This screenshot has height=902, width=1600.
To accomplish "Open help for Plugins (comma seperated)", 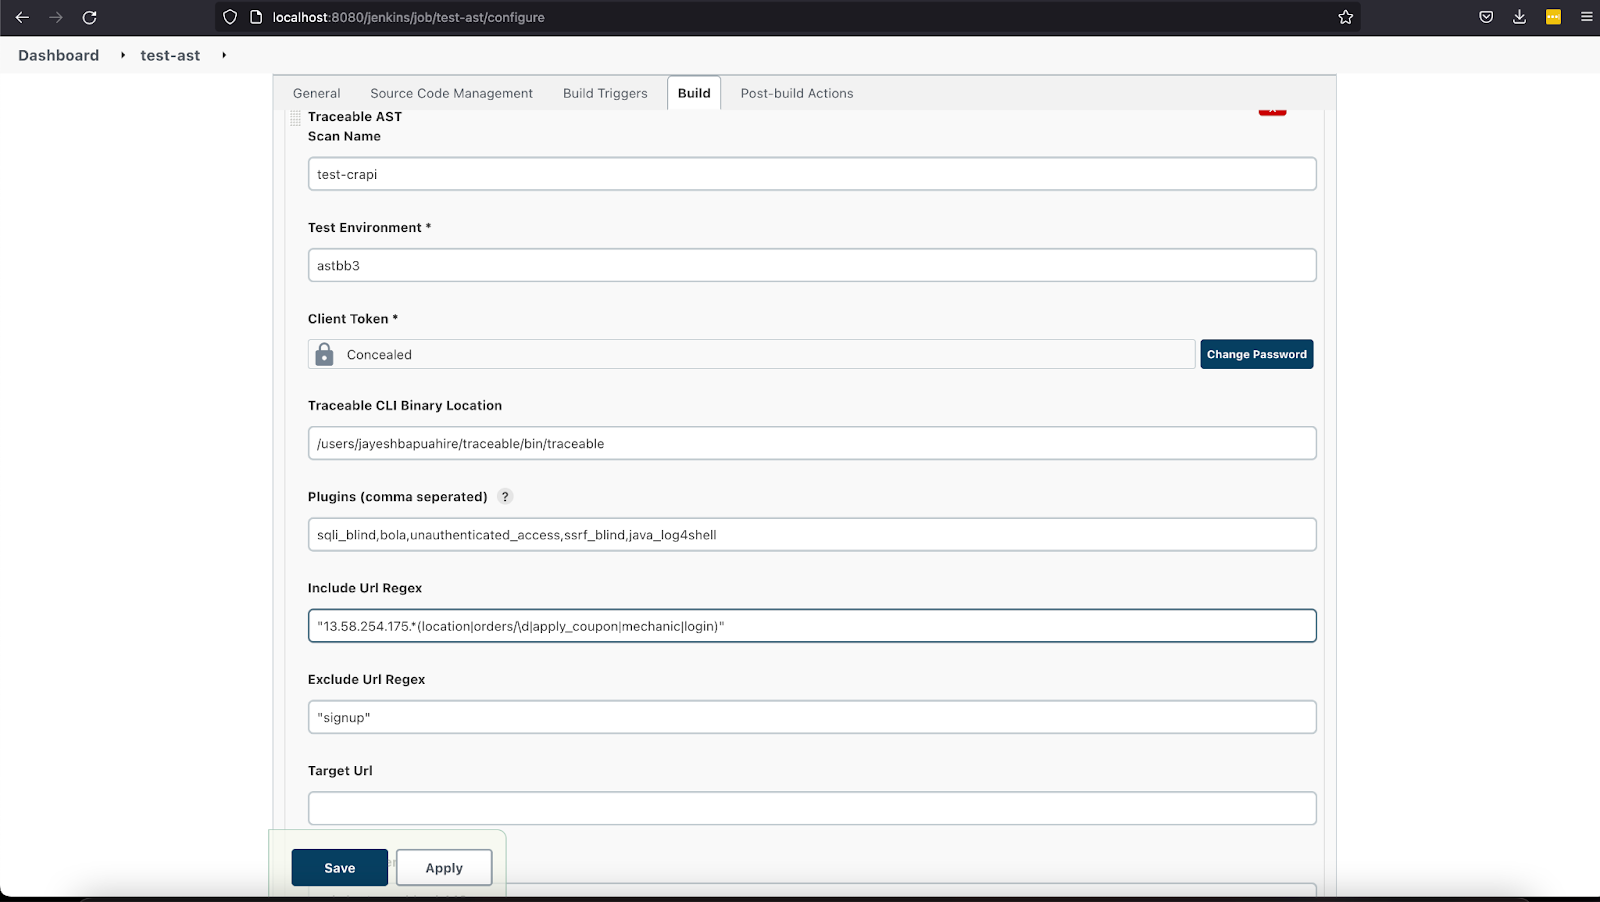I will click(x=505, y=496).
